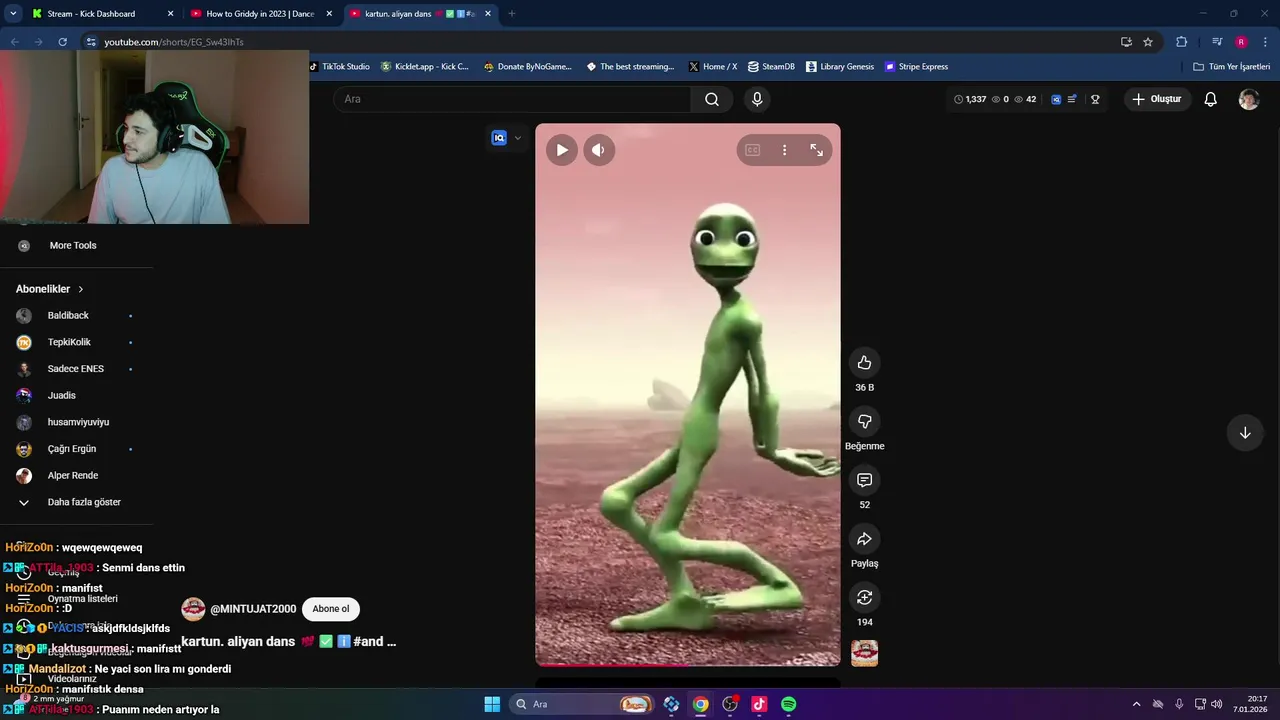1280x720 pixels.
Task: Expand the Abonelikler subscriptions section
Action: (50, 289)
